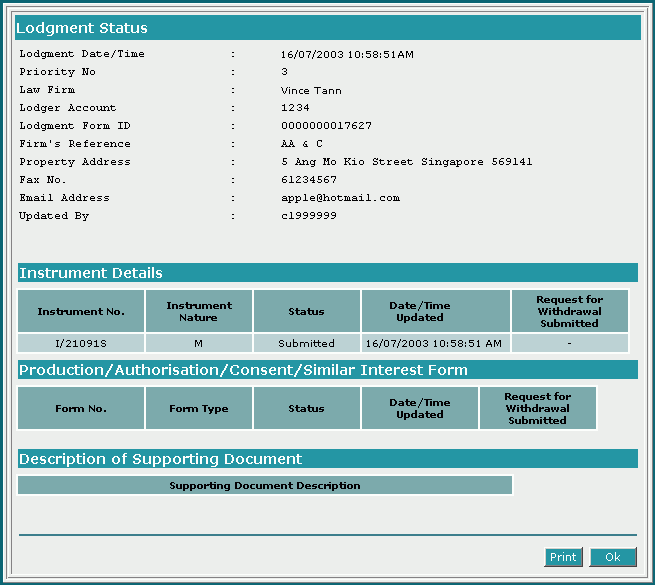Click the Property Address label

75,162
